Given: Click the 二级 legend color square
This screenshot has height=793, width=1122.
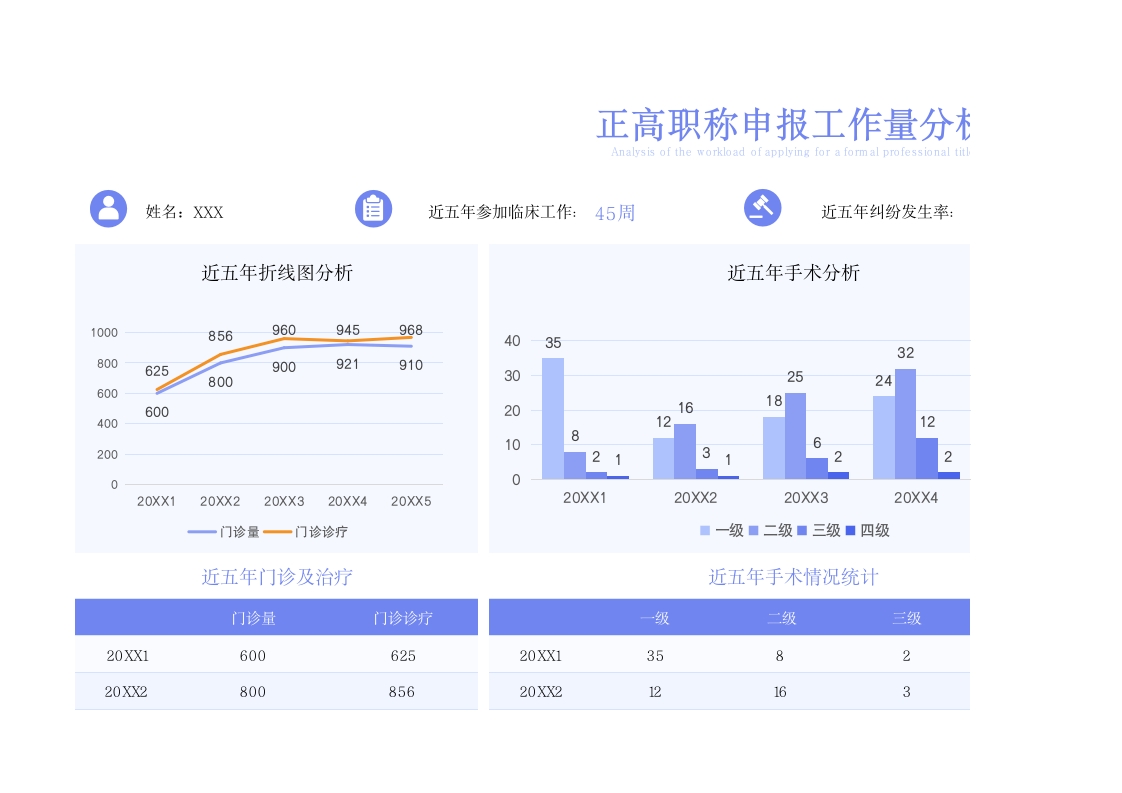Looking at the screenshot, I should point(756,531).
